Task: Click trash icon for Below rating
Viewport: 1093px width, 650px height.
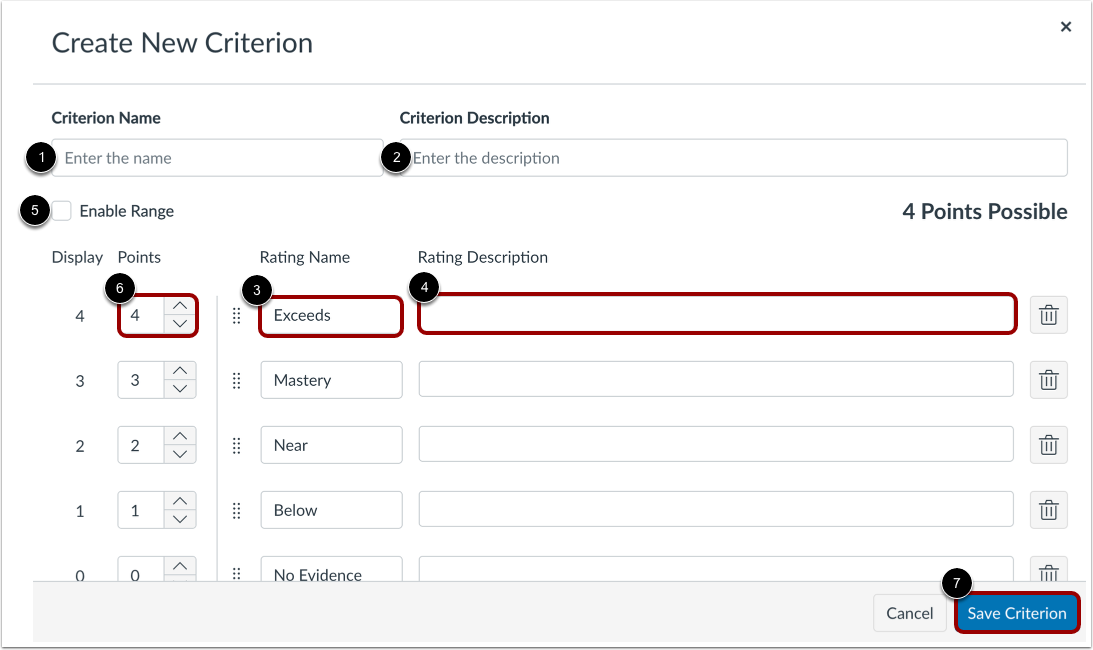Action: point(1048,510)
